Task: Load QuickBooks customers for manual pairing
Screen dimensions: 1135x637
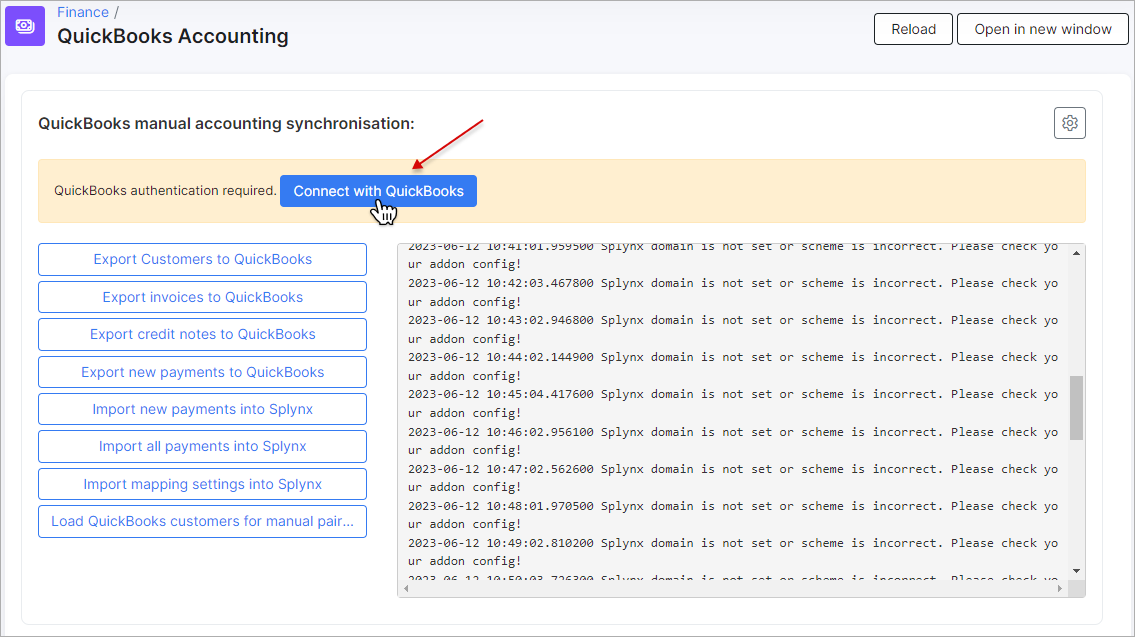Action: (203, 521)
